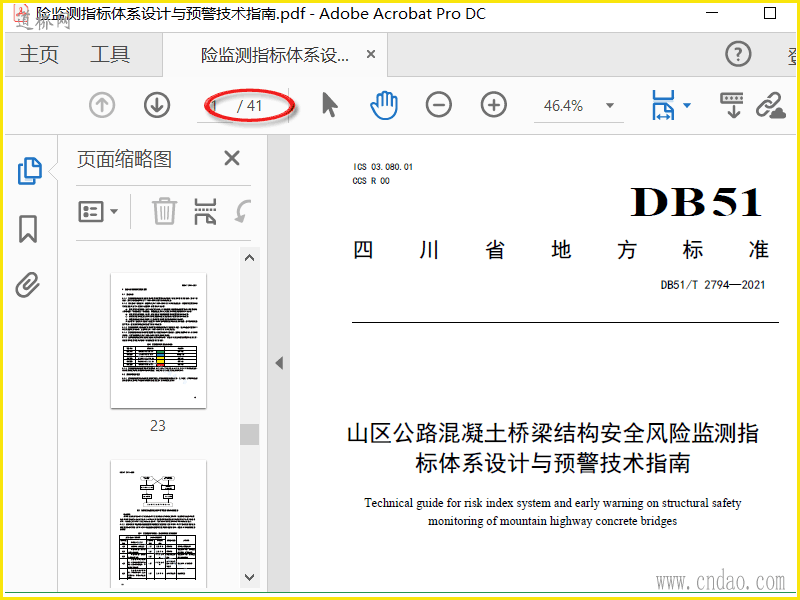
Task: Zoom in with the plus button
Action: 494,106
